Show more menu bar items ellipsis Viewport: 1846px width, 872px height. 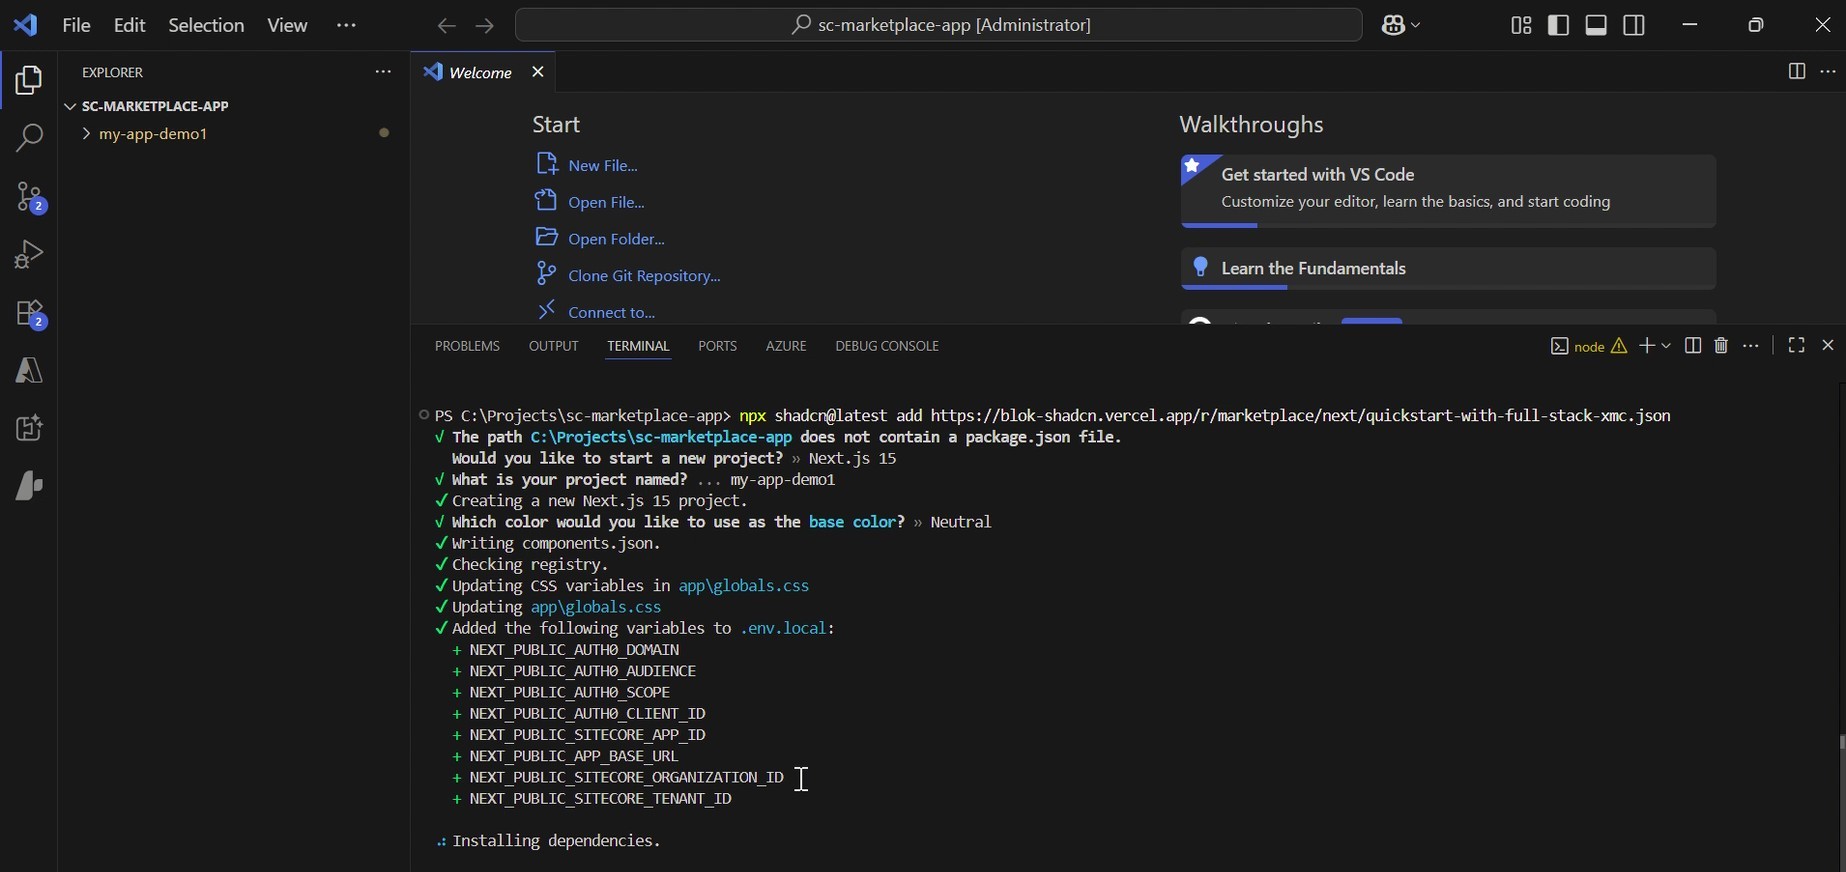pyautogui.click(x=346, y=26)
